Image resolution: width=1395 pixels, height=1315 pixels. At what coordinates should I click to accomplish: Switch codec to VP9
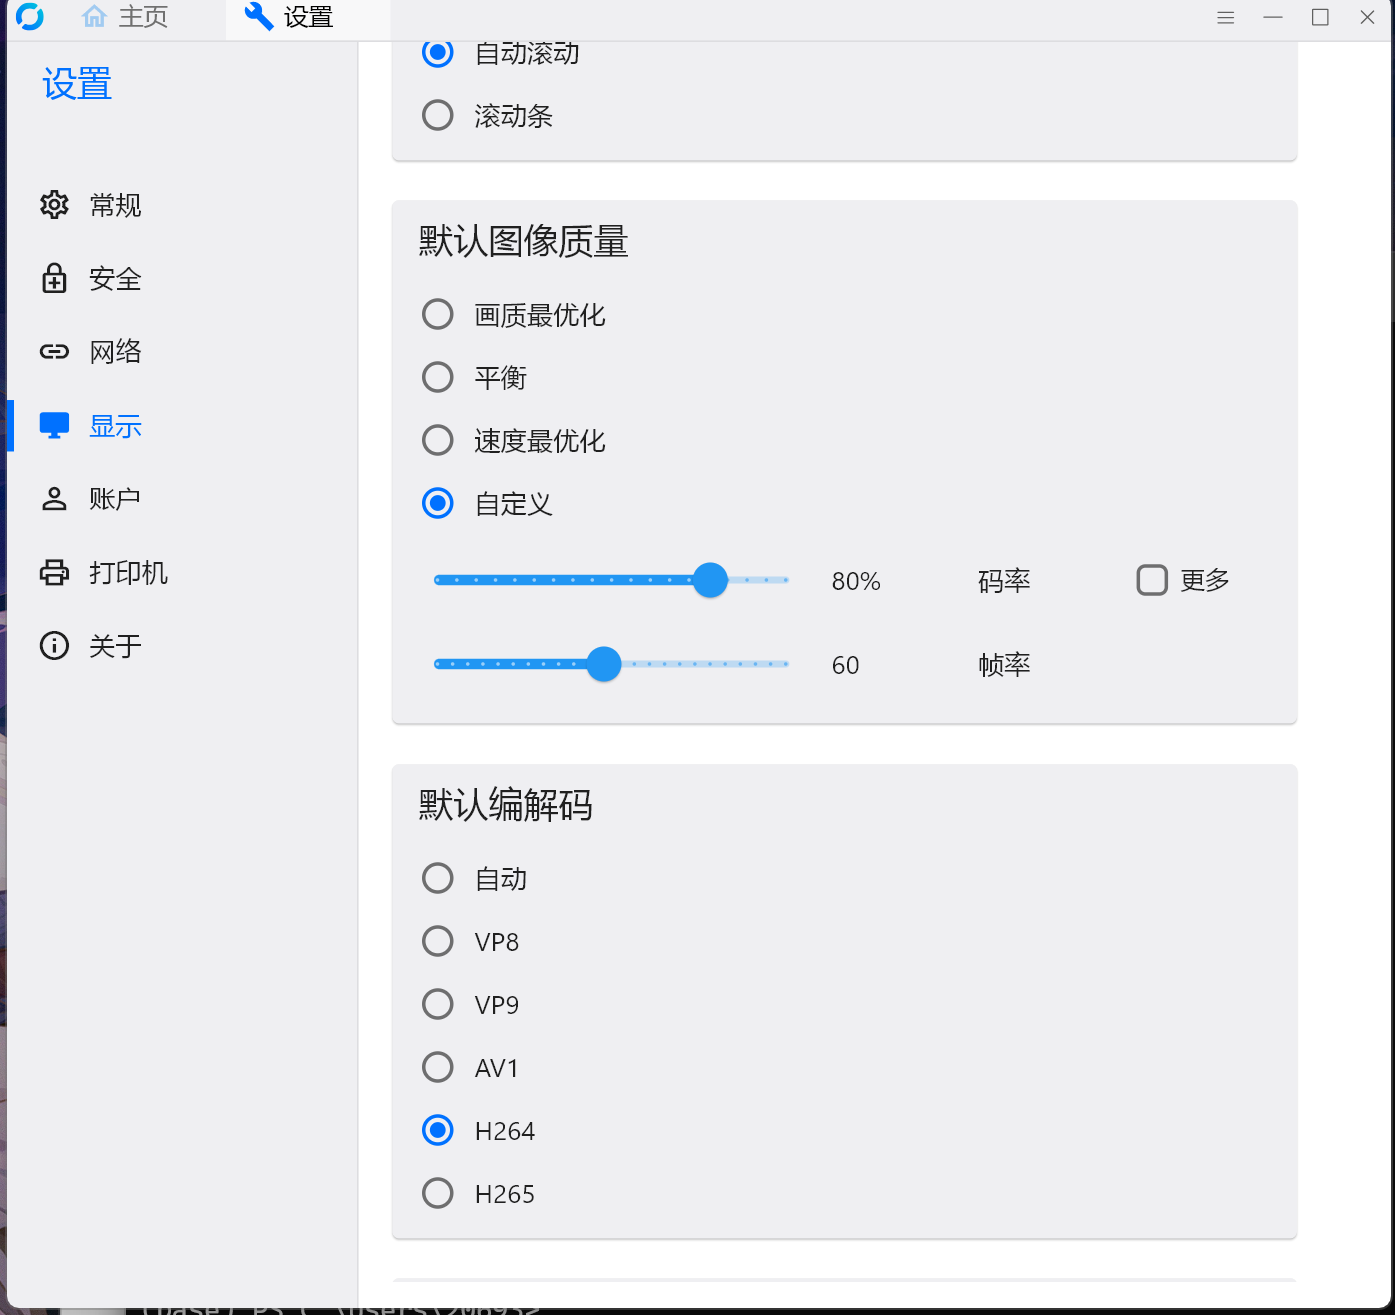point(437,1004)
